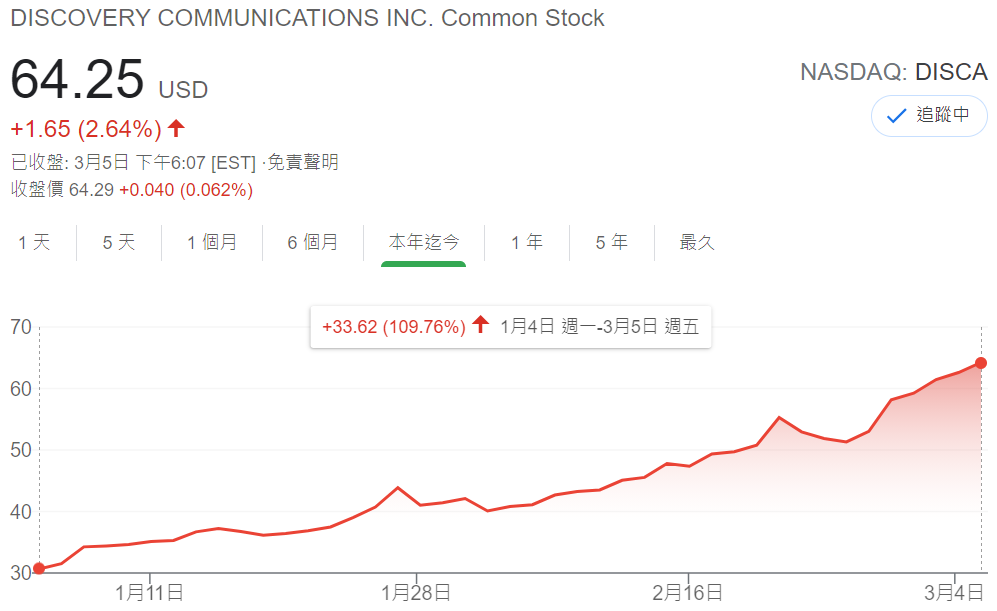
Task: Click the red end-point dot on chart
Action: coord(981,363)
